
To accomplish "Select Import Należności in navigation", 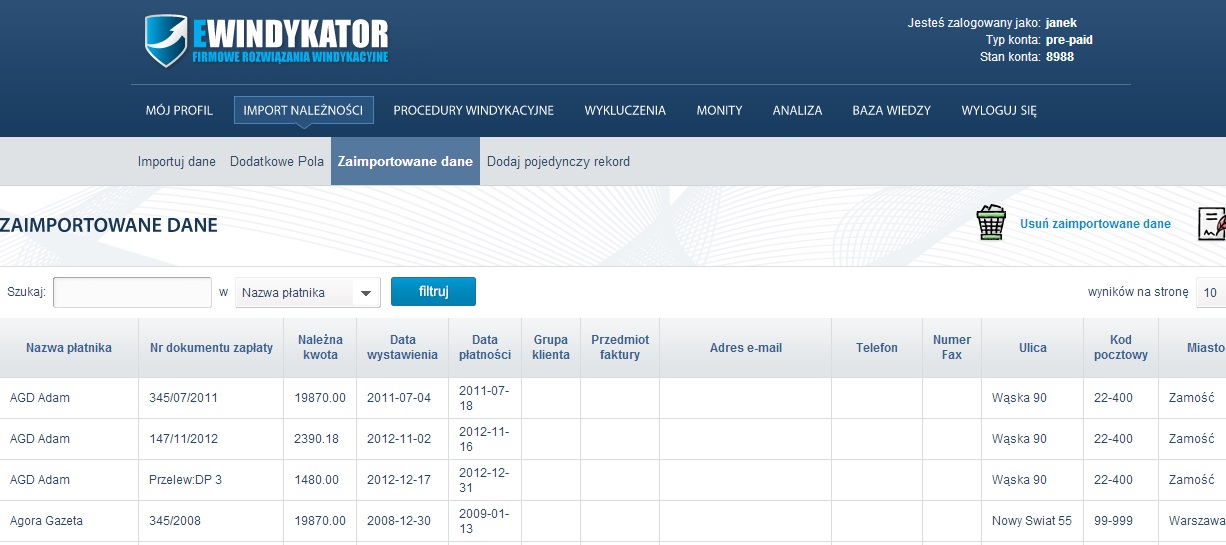I will [303, 111].
